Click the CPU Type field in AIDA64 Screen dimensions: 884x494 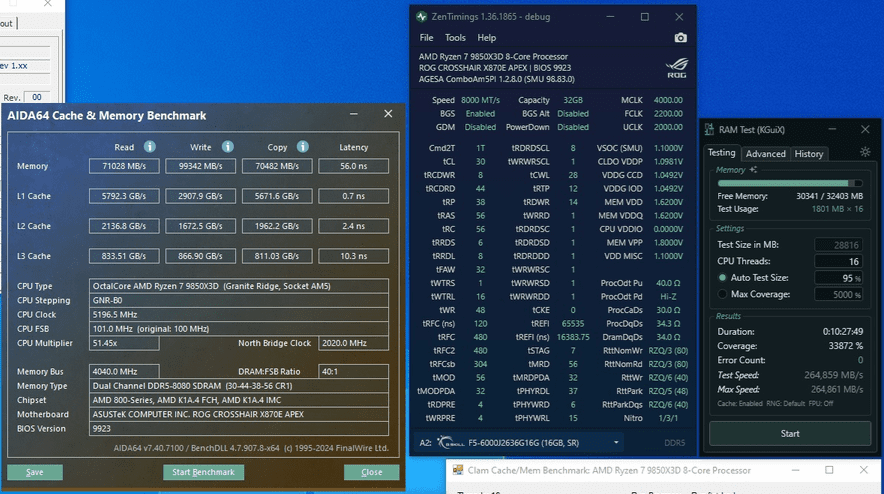coord(238,286)
